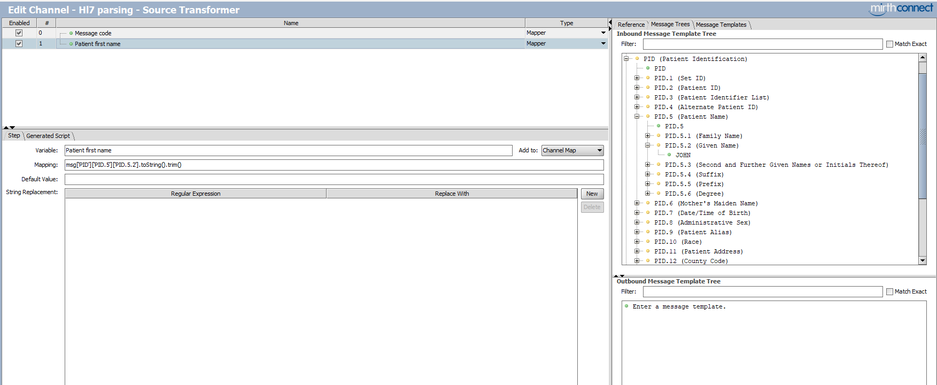937x385 pixels.
Task: Select PID.7 (Date/Time of Birth) item
Action: tap(703, 213)
